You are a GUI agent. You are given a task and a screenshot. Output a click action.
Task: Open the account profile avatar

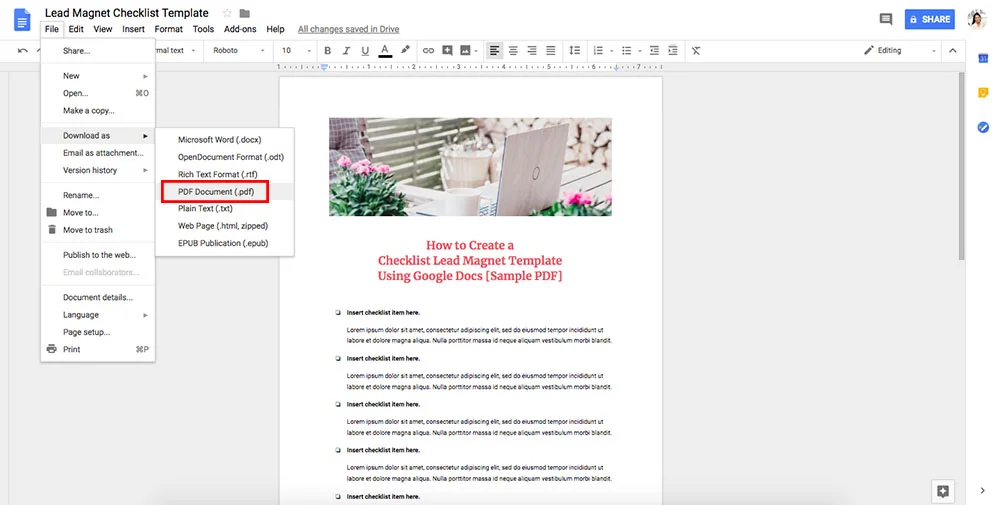tap(977, 19)
